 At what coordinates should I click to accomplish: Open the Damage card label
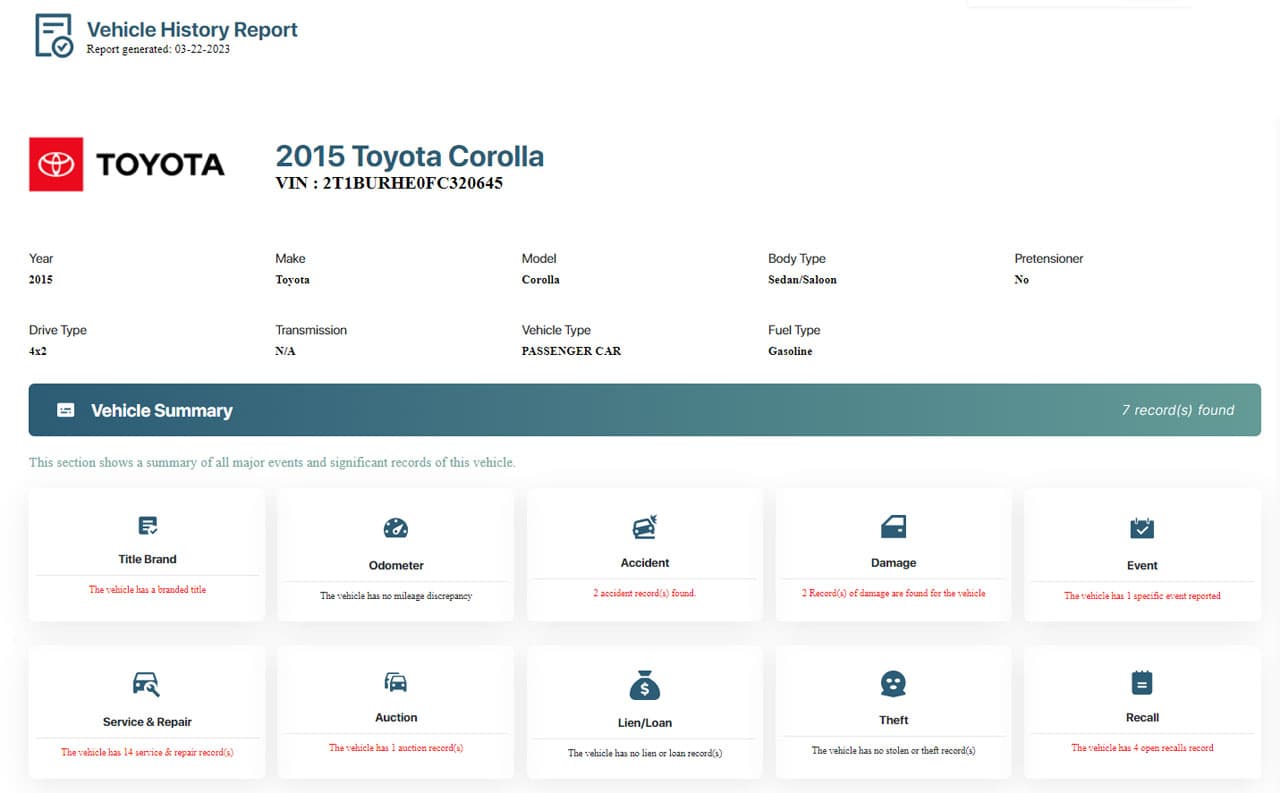click(x=893, y=563)
